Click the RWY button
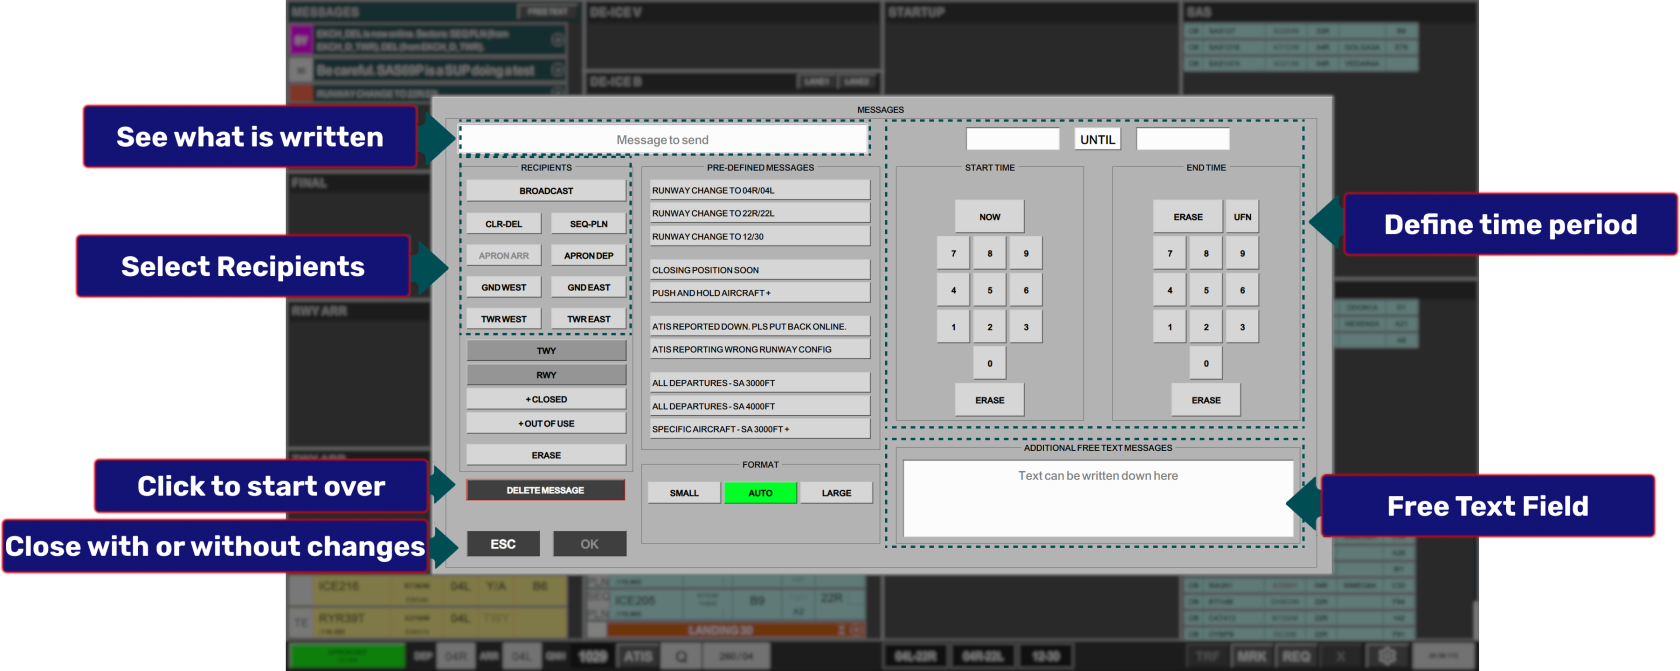This screenshot has height=671, width=1680. (x=546, y=375)
